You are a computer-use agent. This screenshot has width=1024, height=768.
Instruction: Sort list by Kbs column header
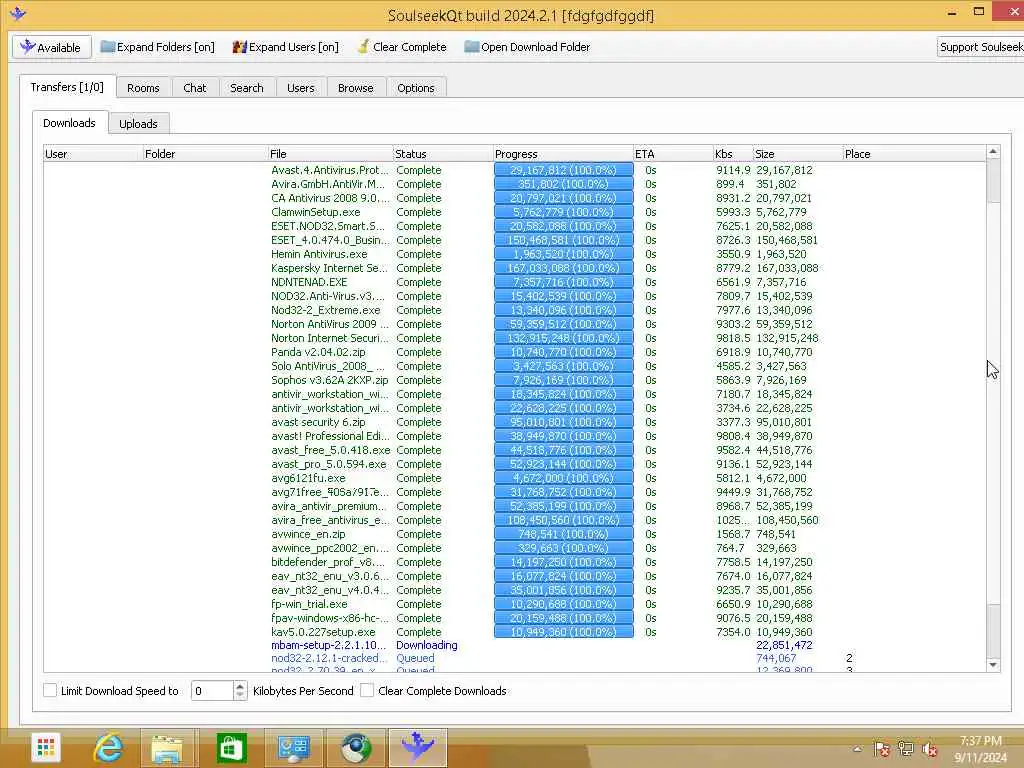[733, 153]
